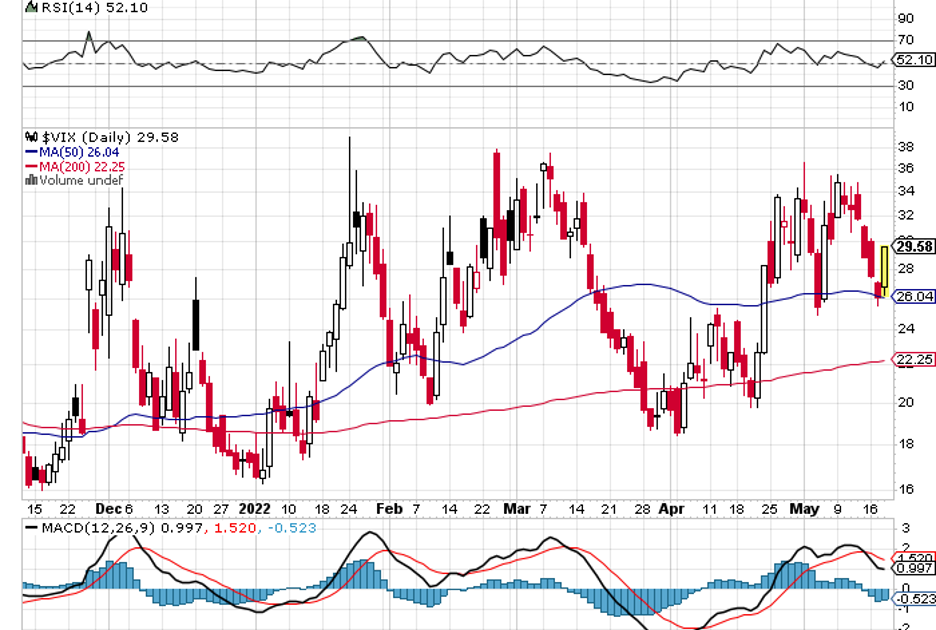Image resolution: width=936 pixels, height=630 pixels.
Task: Click the Dec label on the date axis
Action: click(x=107, y=508)
